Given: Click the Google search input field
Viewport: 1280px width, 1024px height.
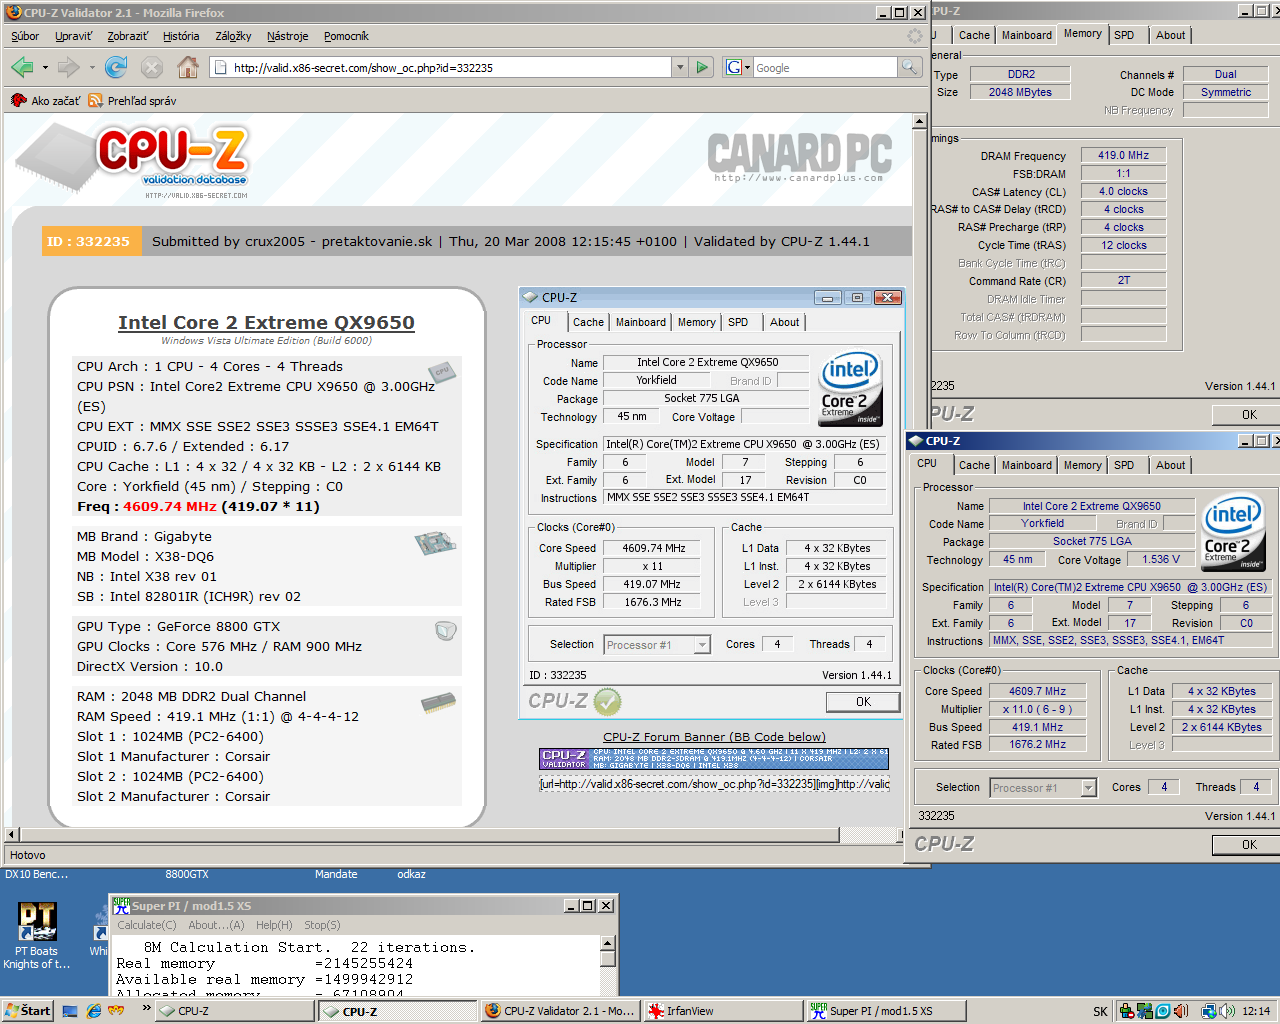Looking at the screenshot, I should pyautogui.click(x=825, y=67).
